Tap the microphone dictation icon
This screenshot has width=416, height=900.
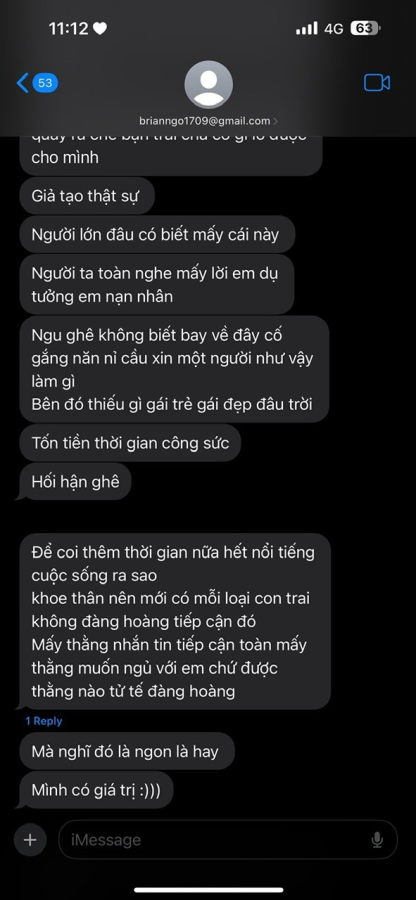(x=377, y=840)
